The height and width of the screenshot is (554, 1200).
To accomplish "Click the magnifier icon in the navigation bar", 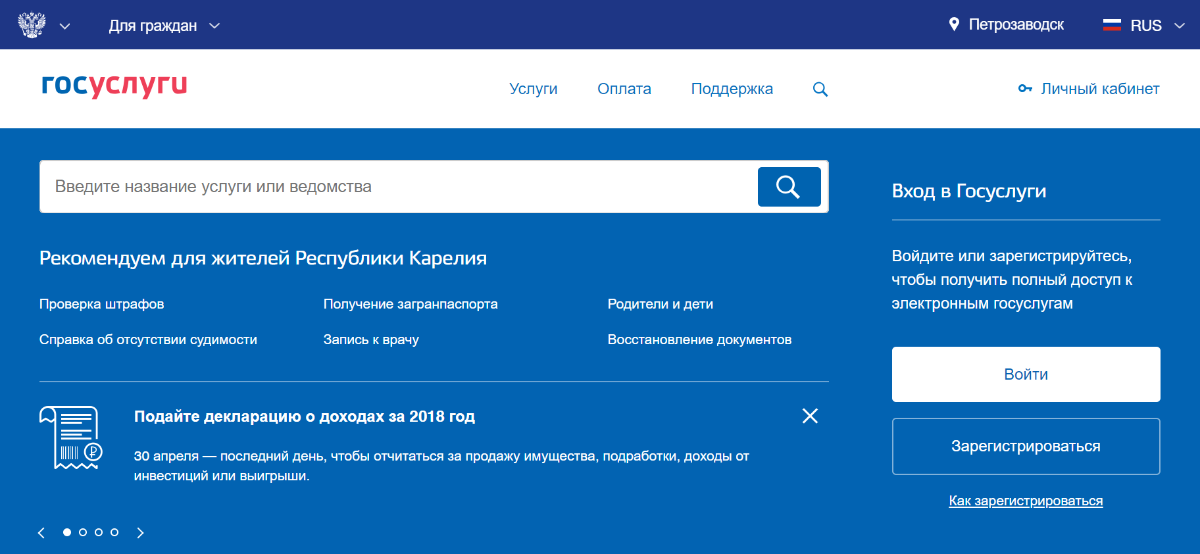I will click(x=820, y=89).
